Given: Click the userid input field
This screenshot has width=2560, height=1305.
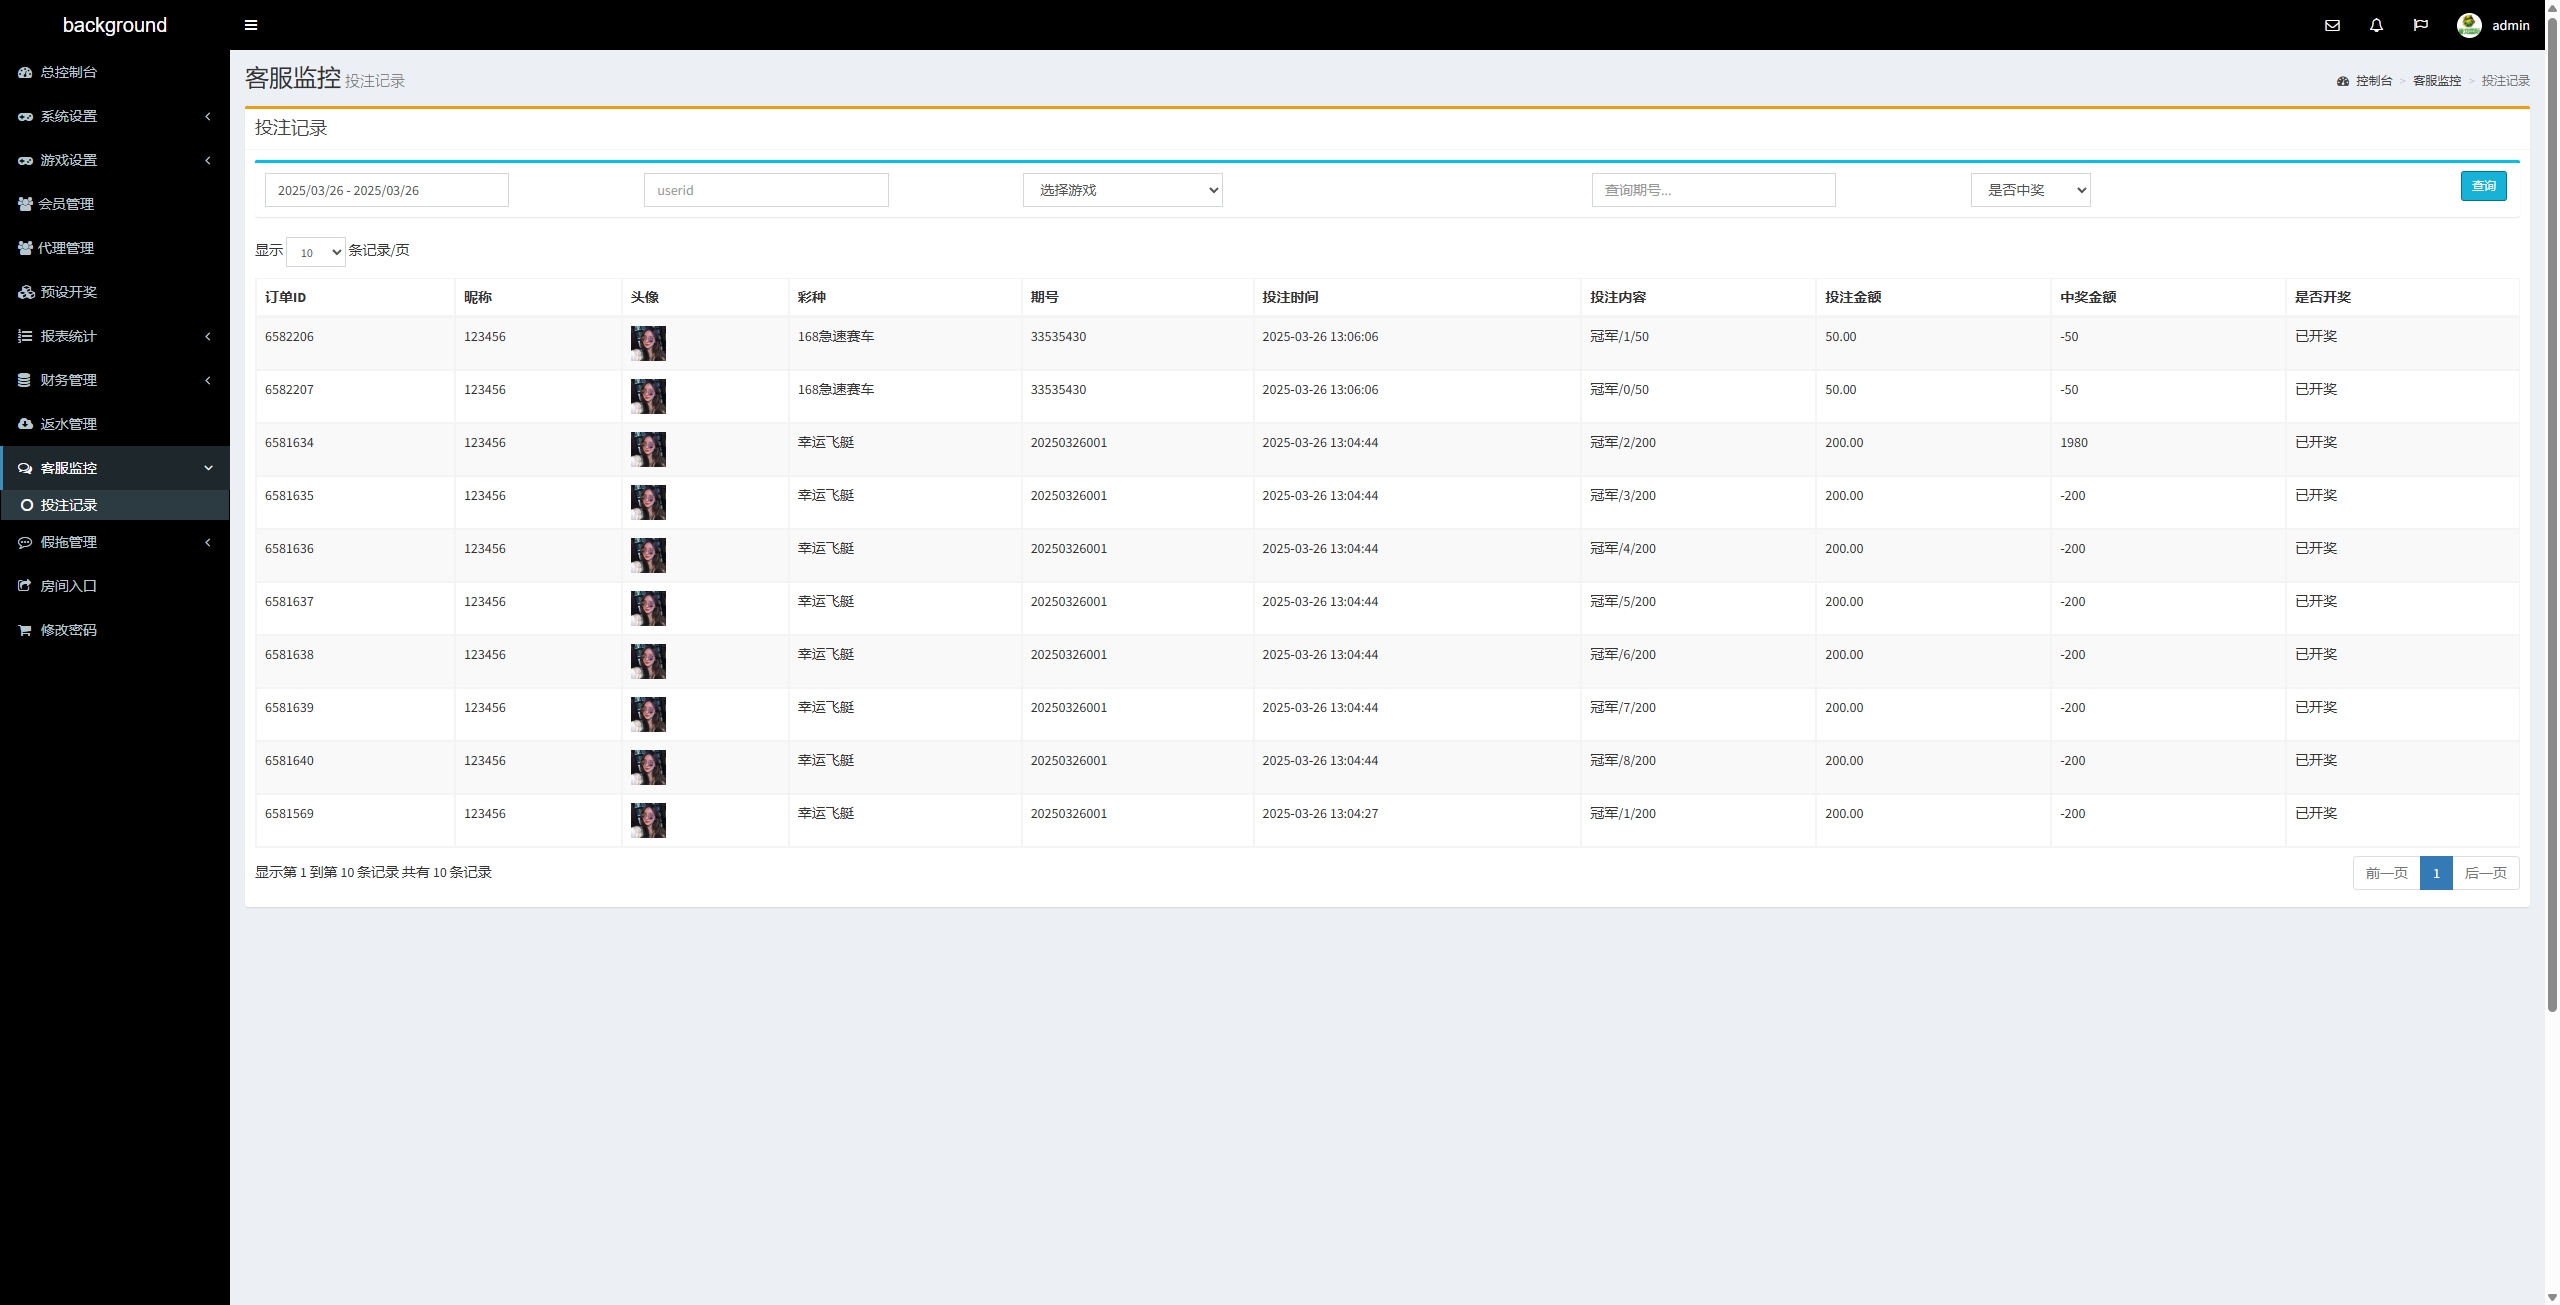Looking at the screenshot, I should 765,190.
